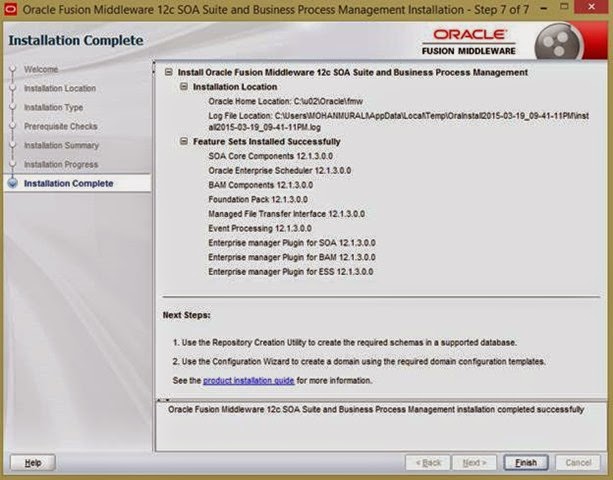Select Prerequisite Checks step in sidebar
Image resolution: width=613 pixels, height=480 pixels.
[61, 126]
